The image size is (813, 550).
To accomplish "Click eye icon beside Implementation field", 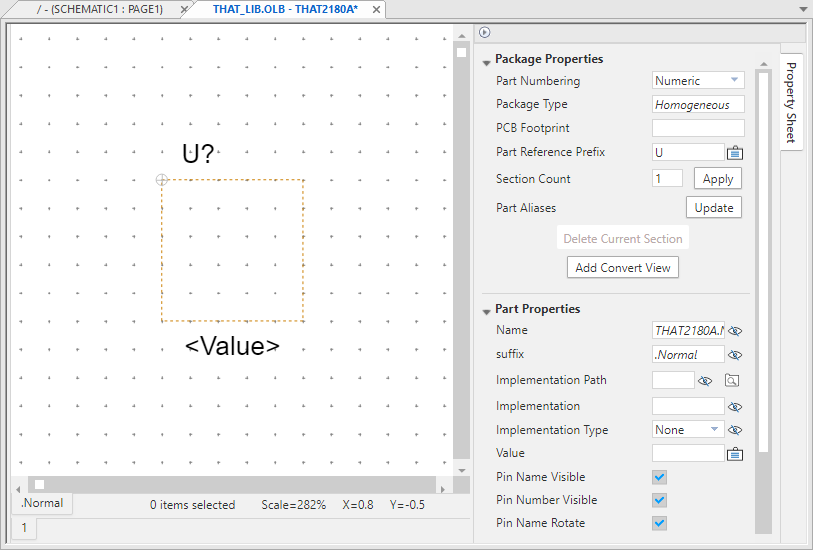I will pos(736,407).
